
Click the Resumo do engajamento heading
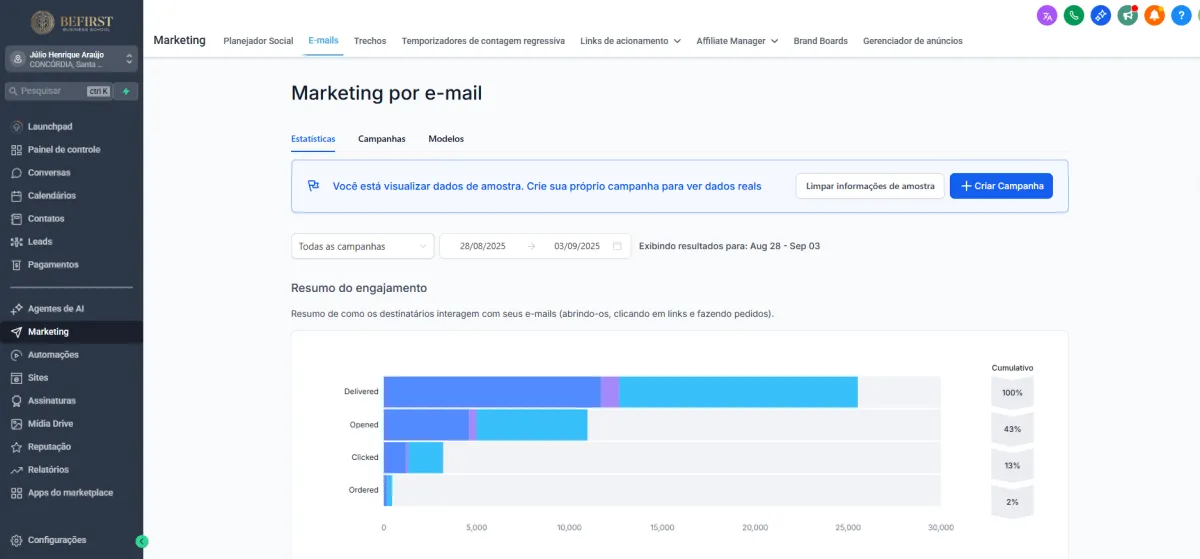(x=359, y=288)
